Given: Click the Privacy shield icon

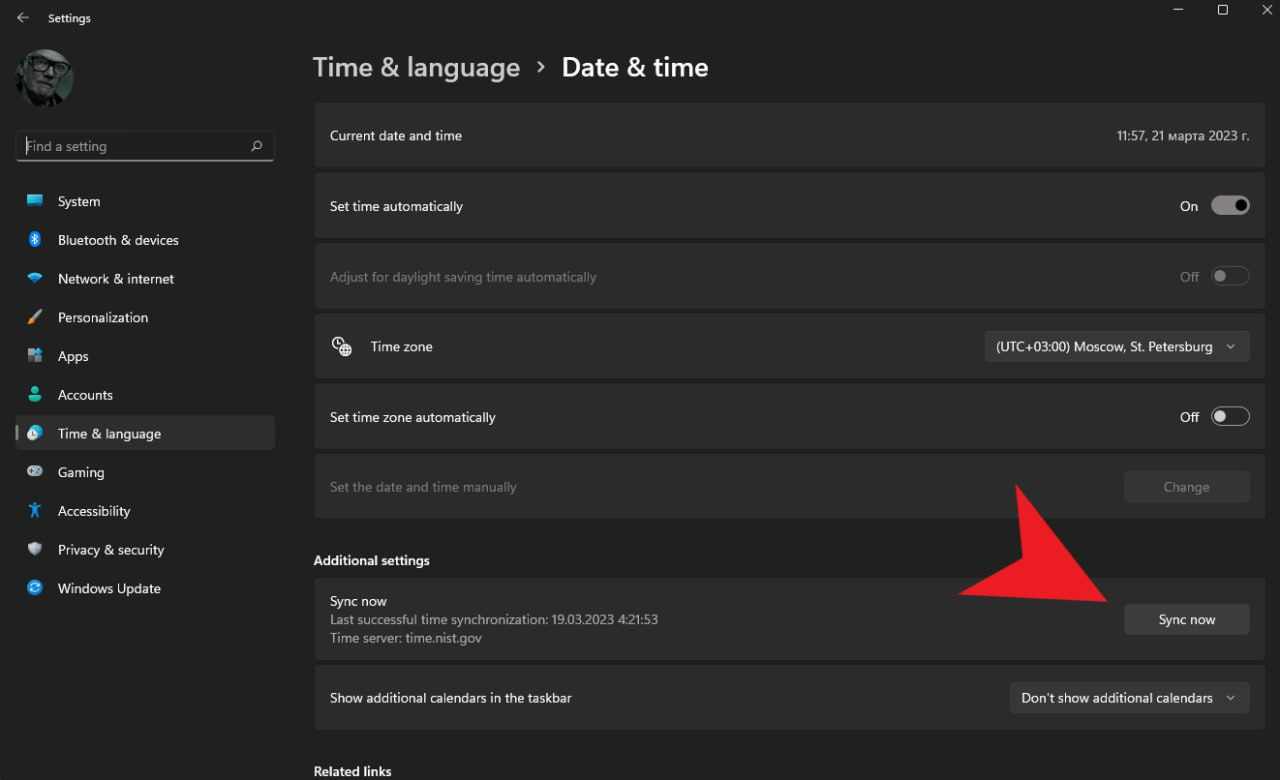Looking at the screenshot, I should 35,549.
